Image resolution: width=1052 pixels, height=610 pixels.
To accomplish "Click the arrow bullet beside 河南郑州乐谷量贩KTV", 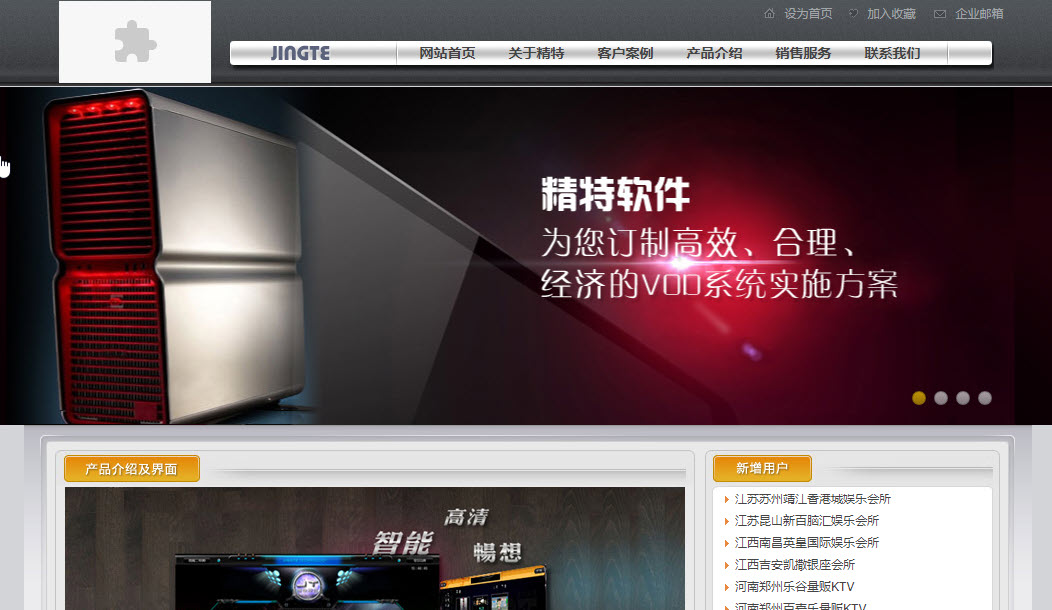I will 727,587.
